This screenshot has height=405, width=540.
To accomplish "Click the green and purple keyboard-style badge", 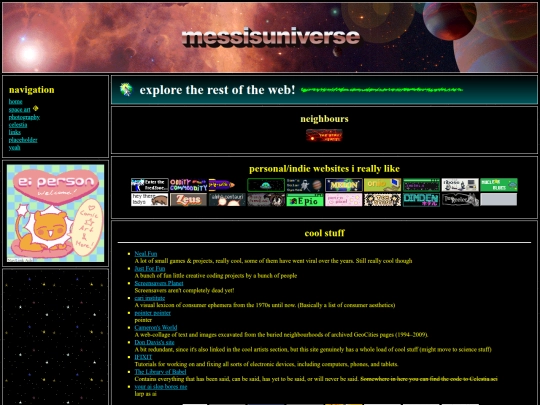I will pos(422,185).
